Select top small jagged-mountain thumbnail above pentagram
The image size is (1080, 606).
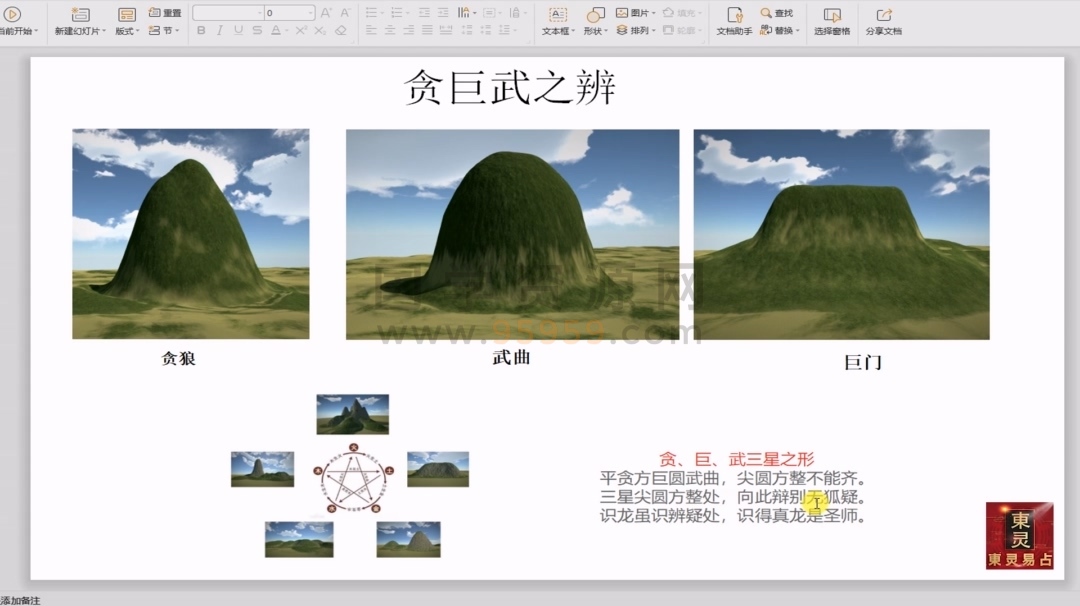point(353,414)
